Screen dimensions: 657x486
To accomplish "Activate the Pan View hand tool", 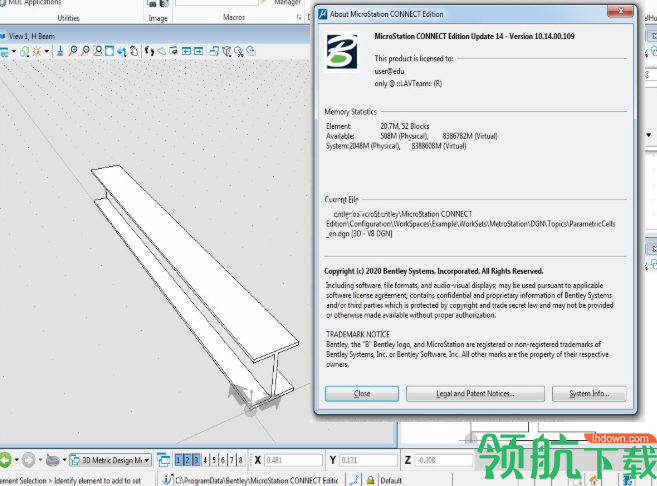I will click(134, 51).
